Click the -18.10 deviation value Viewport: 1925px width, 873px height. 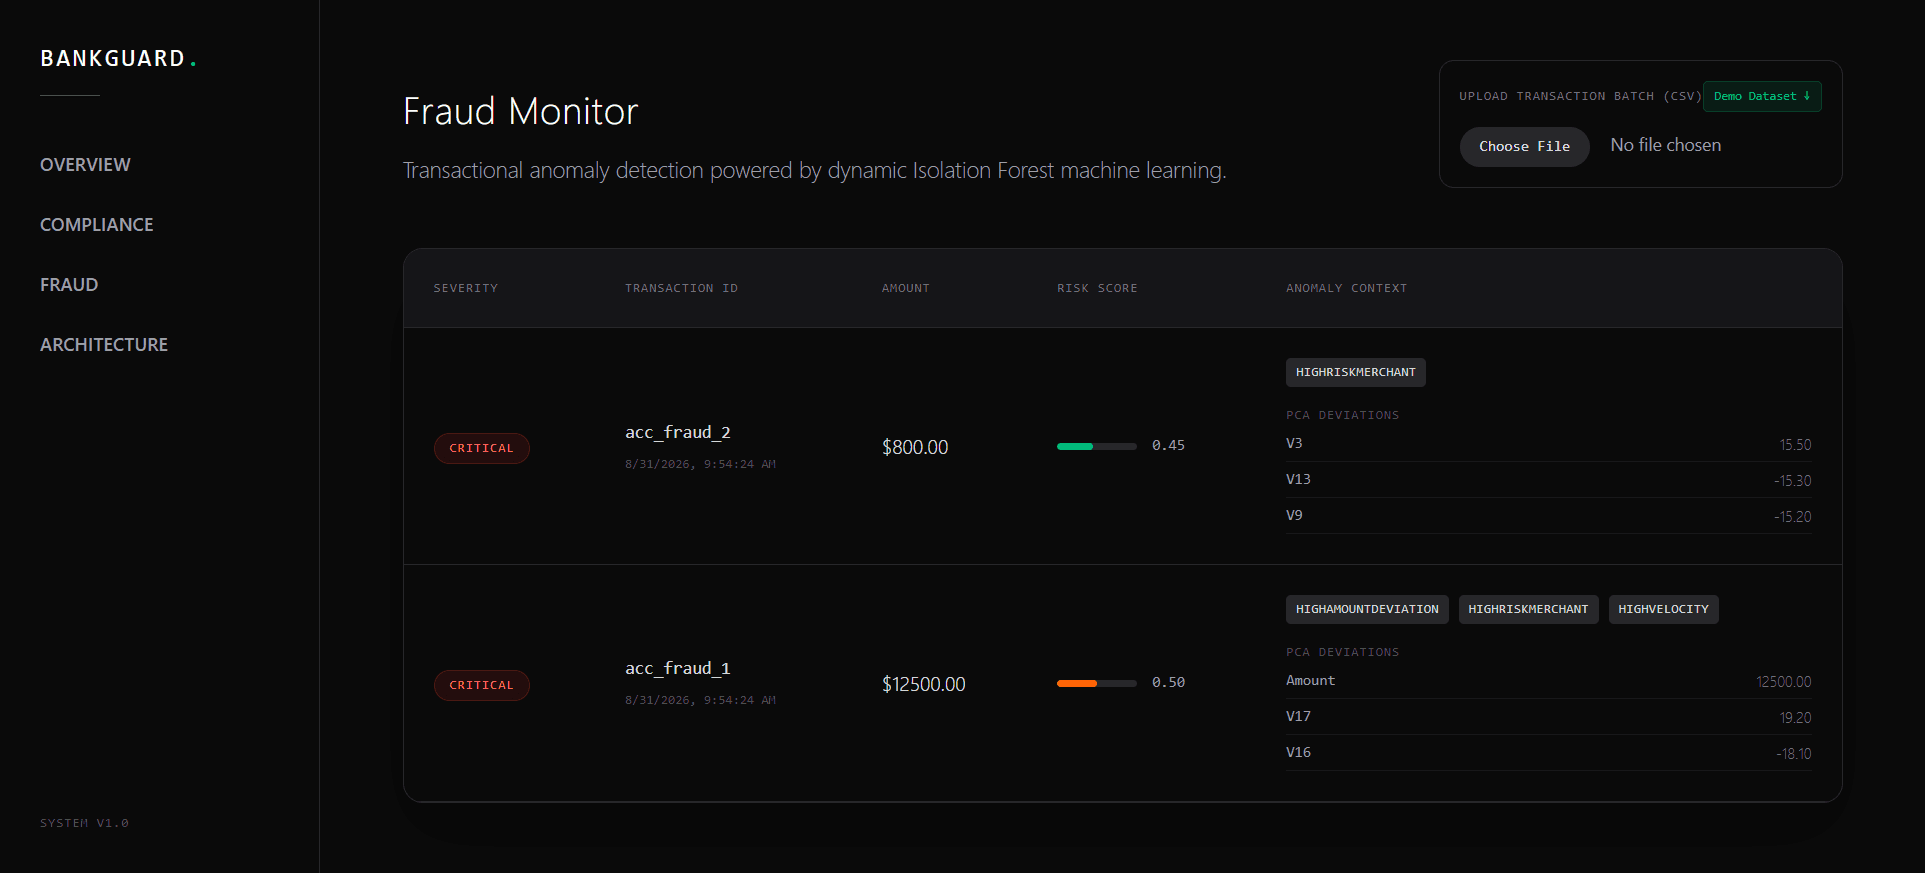tap(1794, 754)
